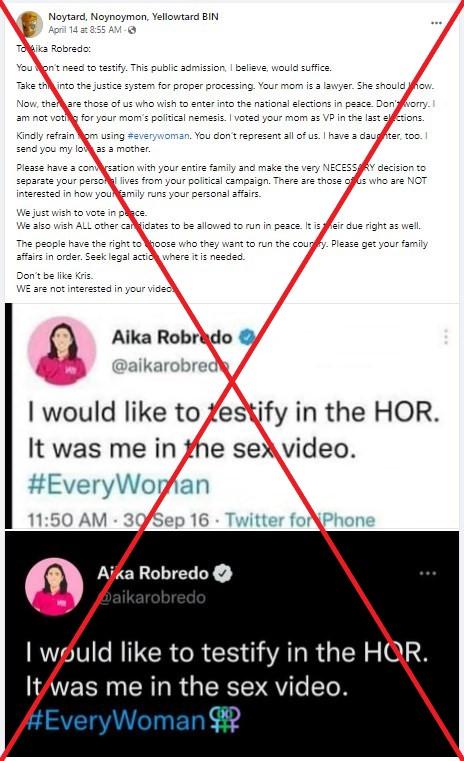Click the Twitter for iPhone source link
The height and width of the screenshot is (761, 464).
click(x=300, y=520)
